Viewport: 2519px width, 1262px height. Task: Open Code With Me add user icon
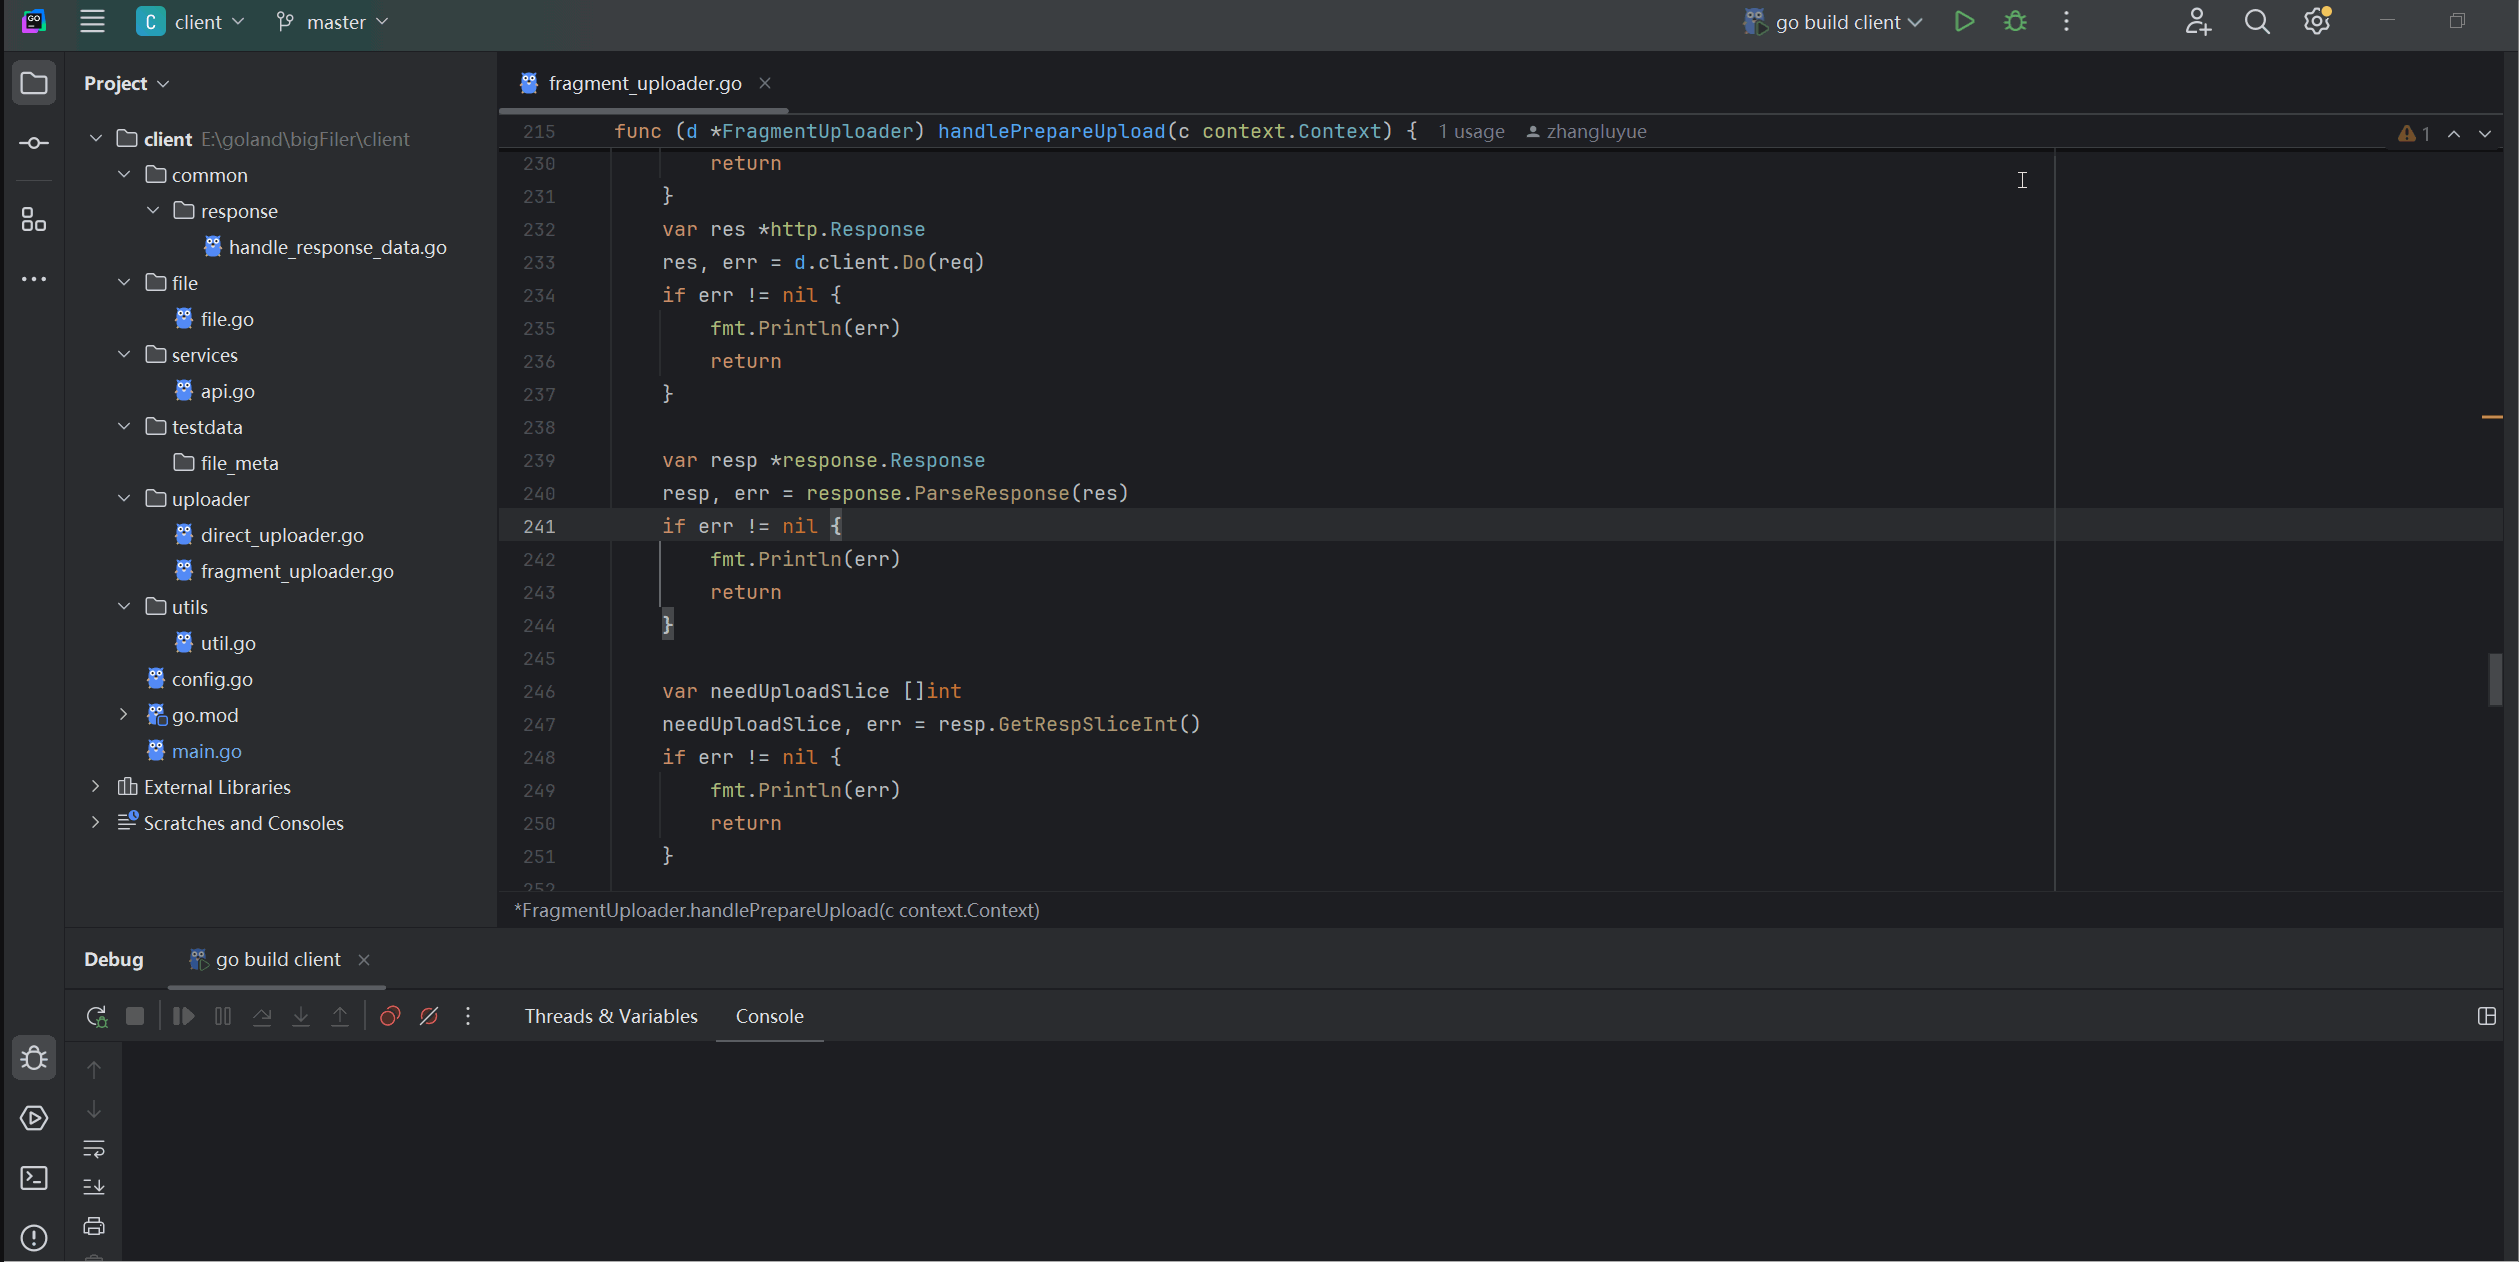(2197, 21)
